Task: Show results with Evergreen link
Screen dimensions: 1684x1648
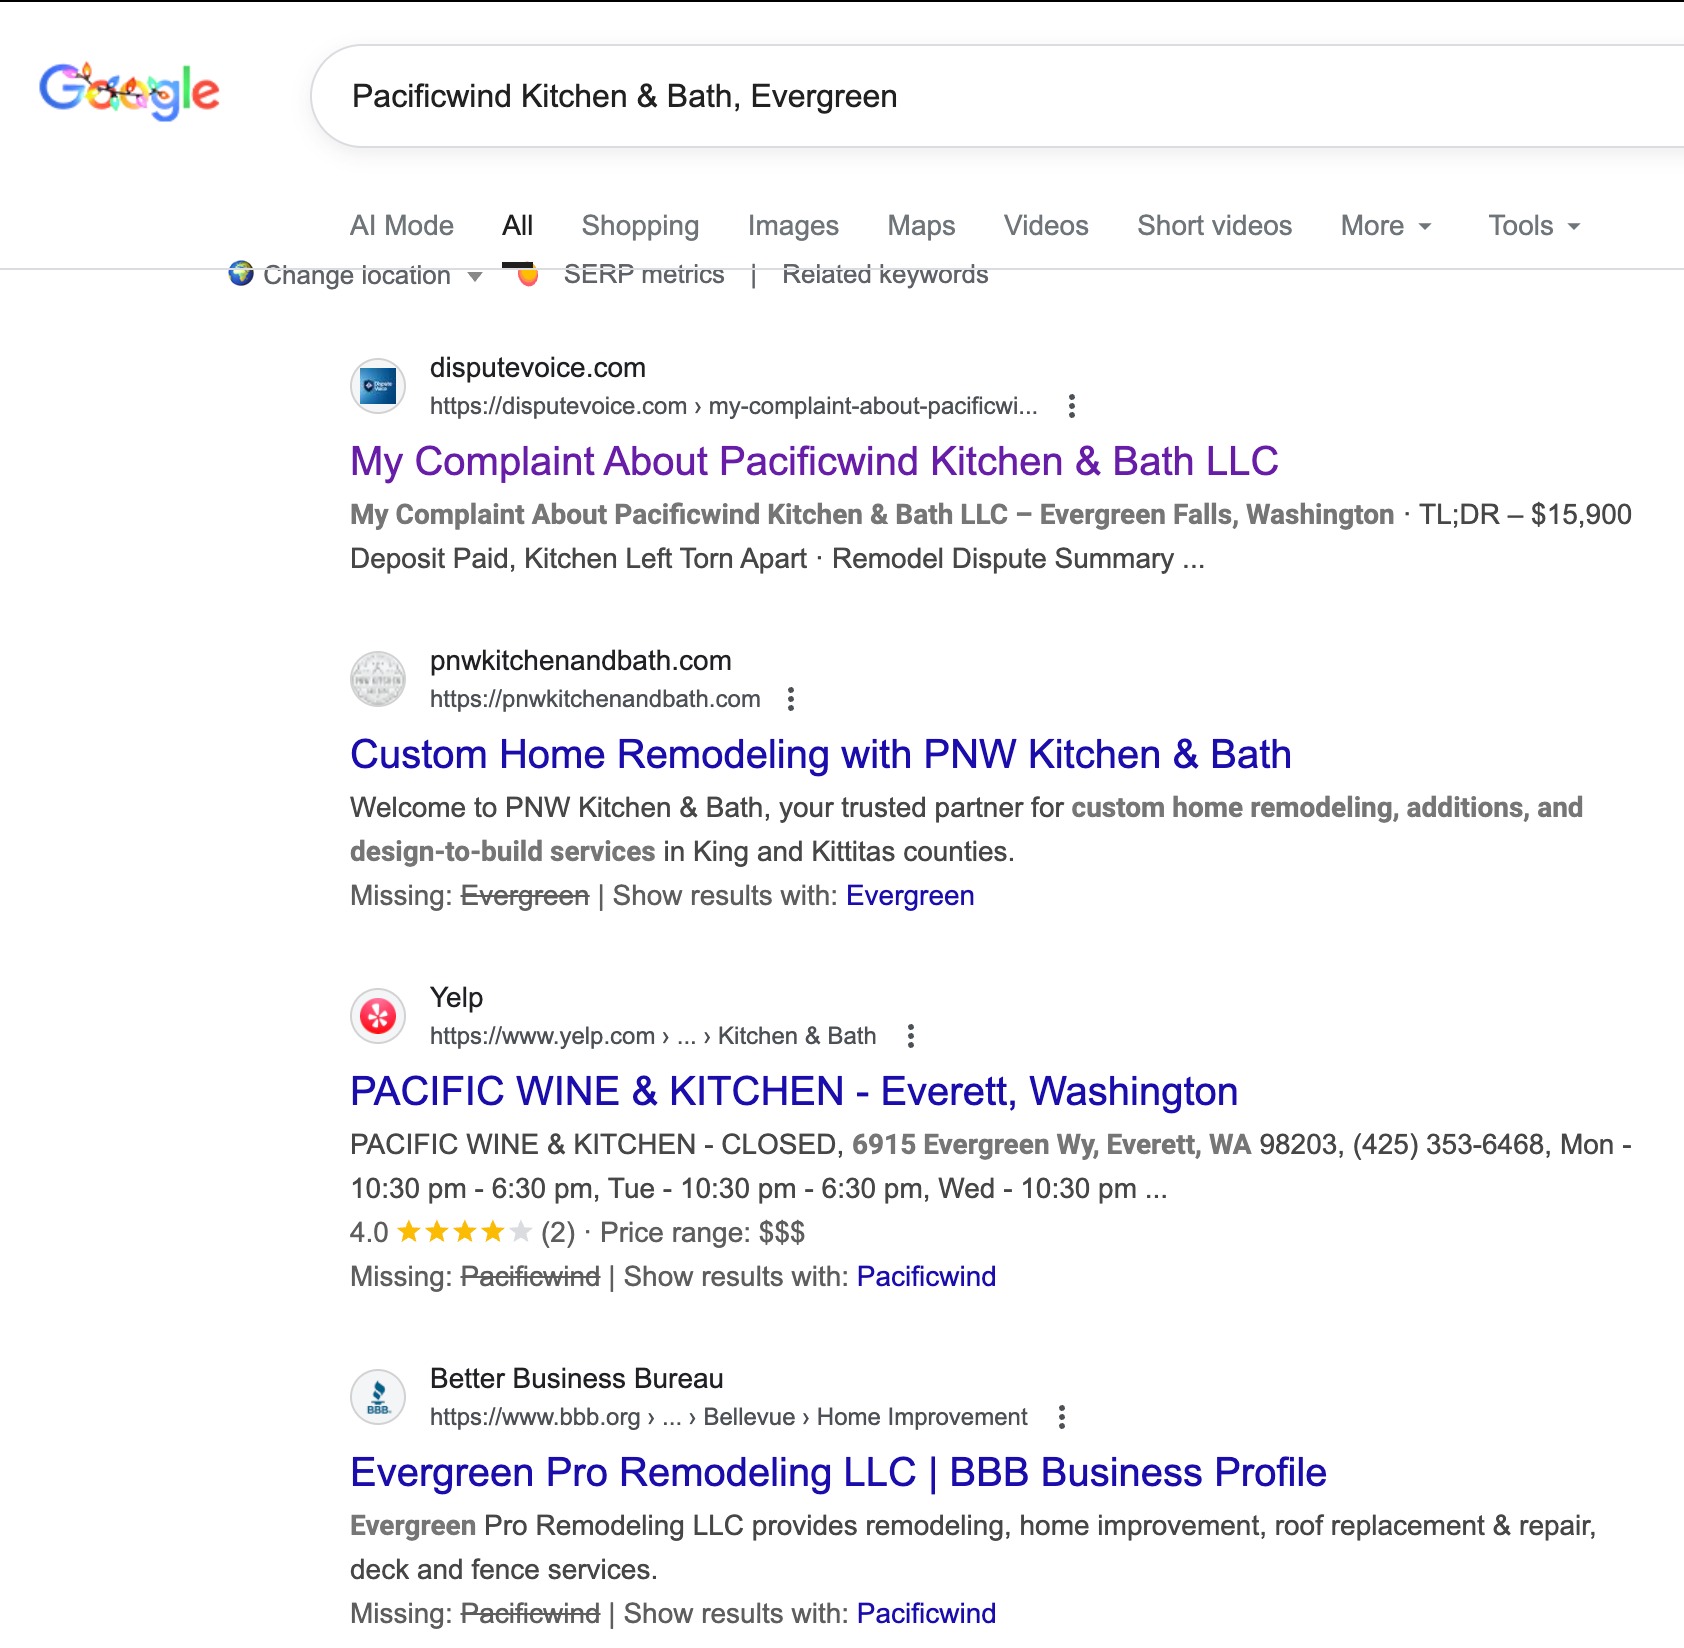Action: point(909,896)
